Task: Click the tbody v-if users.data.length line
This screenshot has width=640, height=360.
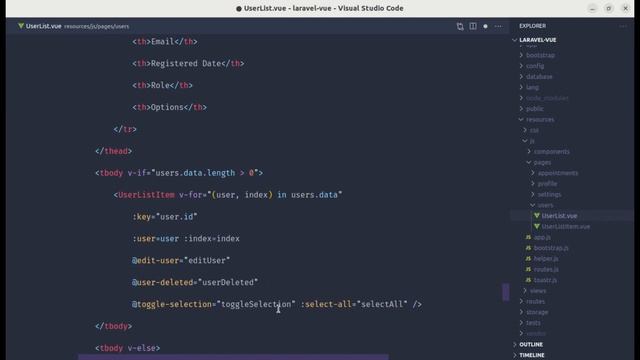Action: click(x=179, y=173)
